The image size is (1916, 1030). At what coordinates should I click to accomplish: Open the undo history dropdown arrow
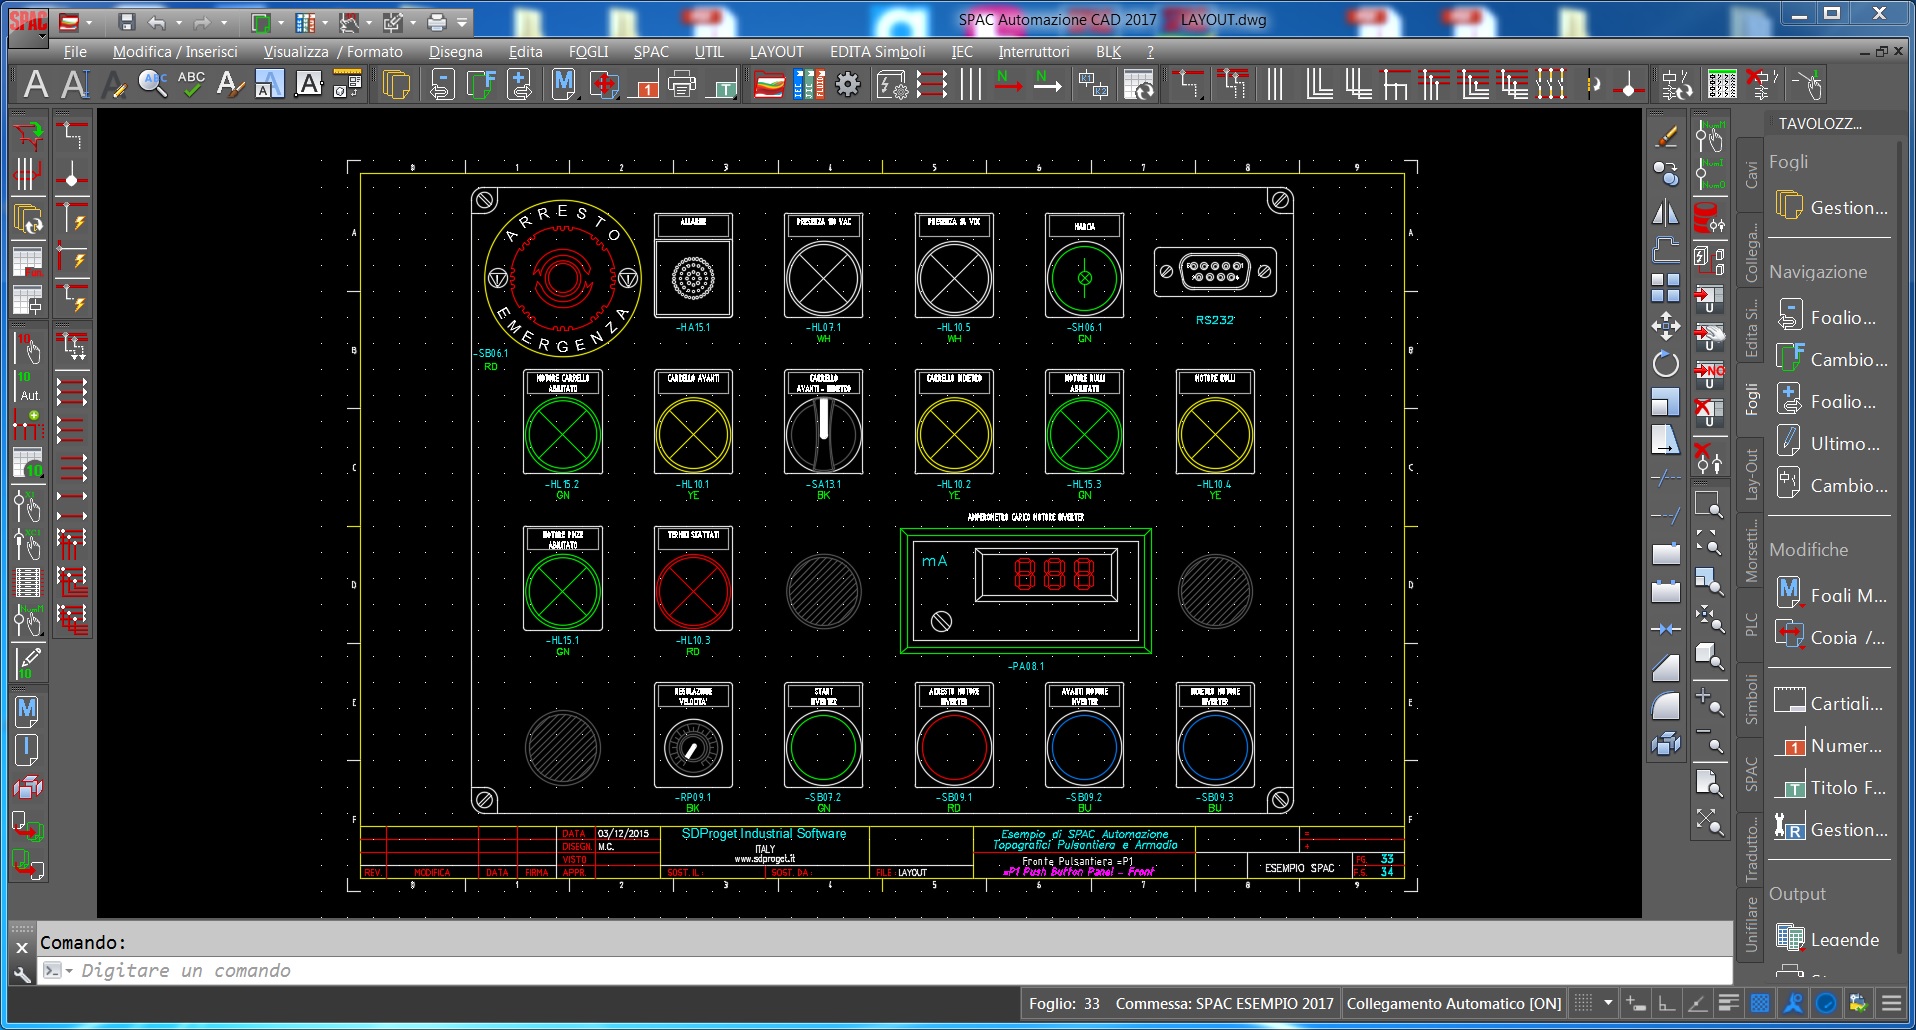[x=178, y=22]
